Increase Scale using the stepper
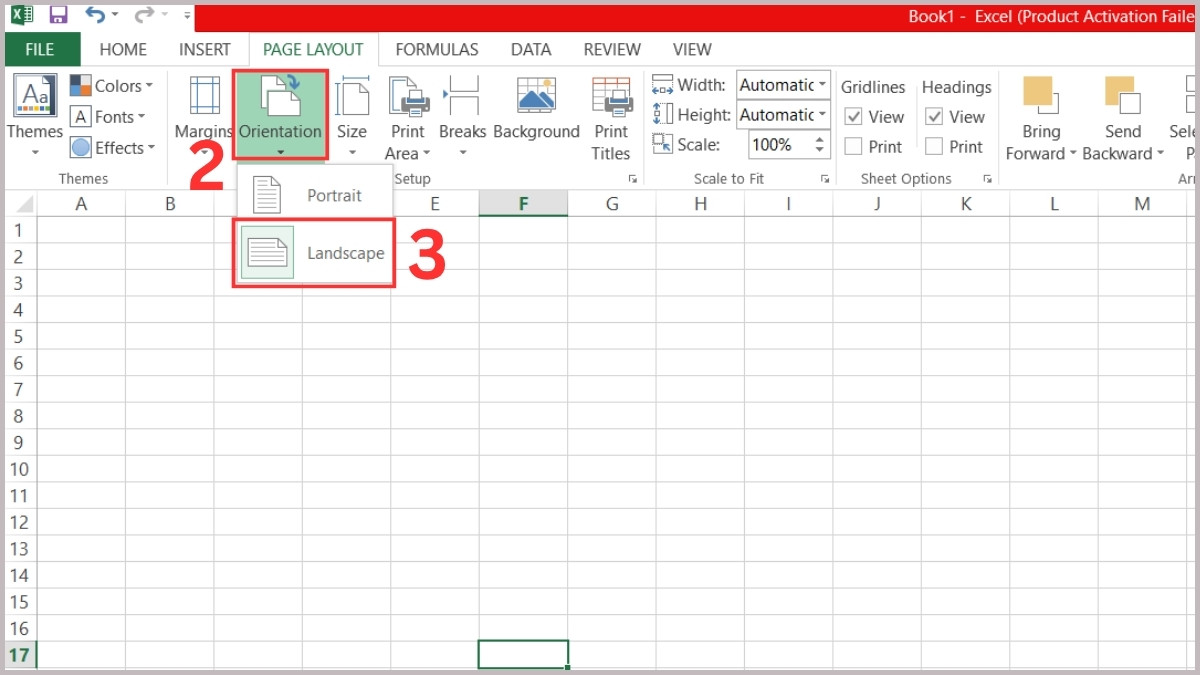Image resolution: width=1200 pixels, height=675 pixels. 818,139
